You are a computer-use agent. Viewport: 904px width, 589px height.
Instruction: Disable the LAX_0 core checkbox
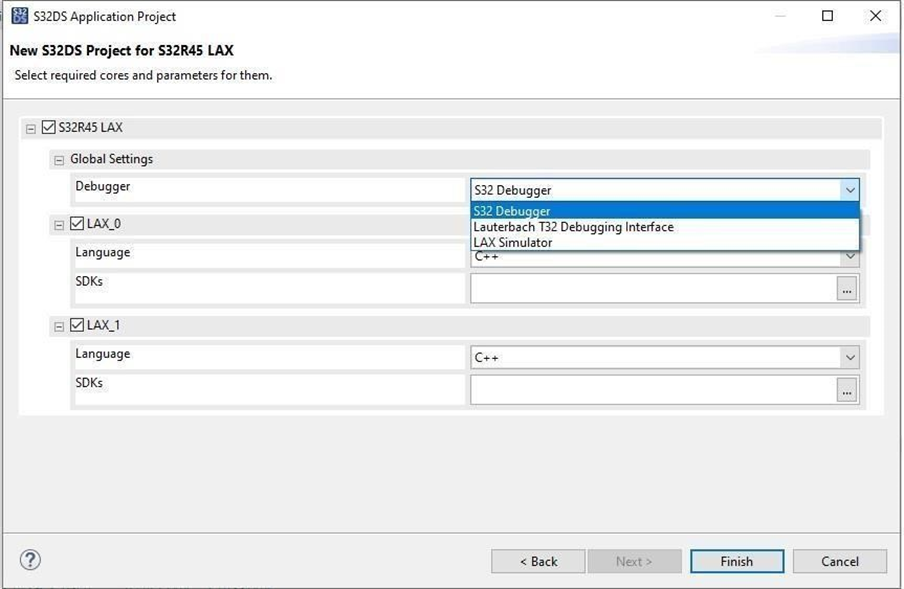(76, 223)
